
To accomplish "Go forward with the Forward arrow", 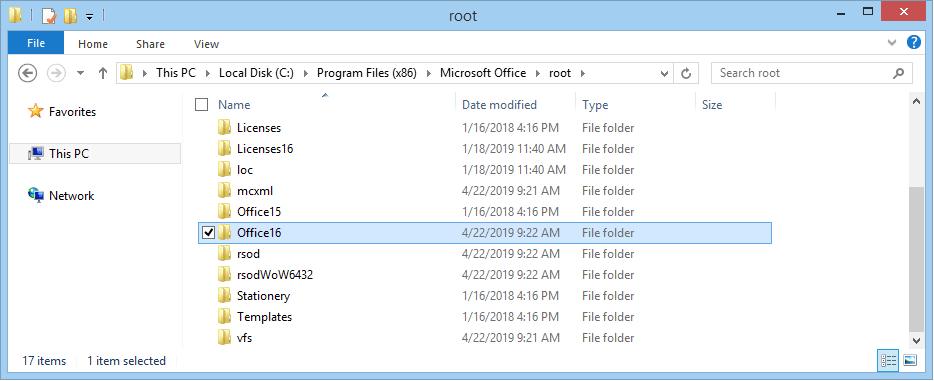I will pyautogui.click(x=56, y=73).
